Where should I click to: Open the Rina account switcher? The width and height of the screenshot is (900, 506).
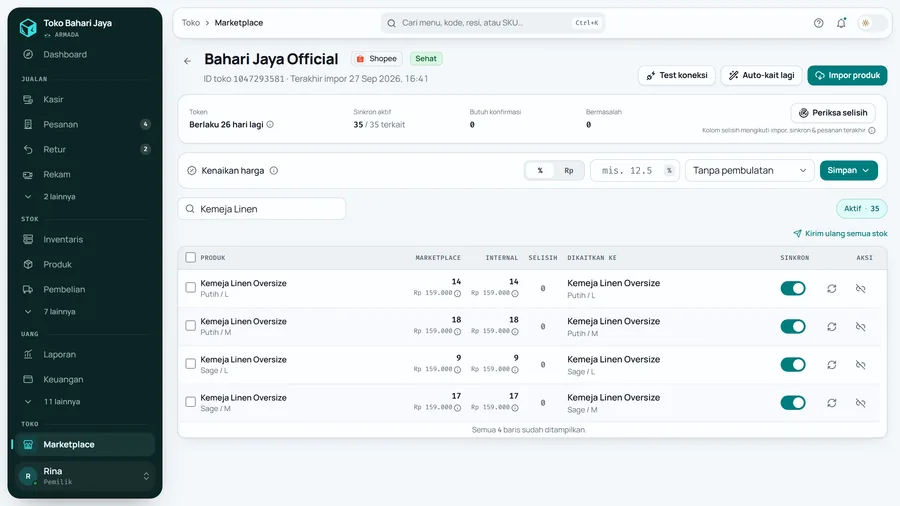click(x=85, y=476)
